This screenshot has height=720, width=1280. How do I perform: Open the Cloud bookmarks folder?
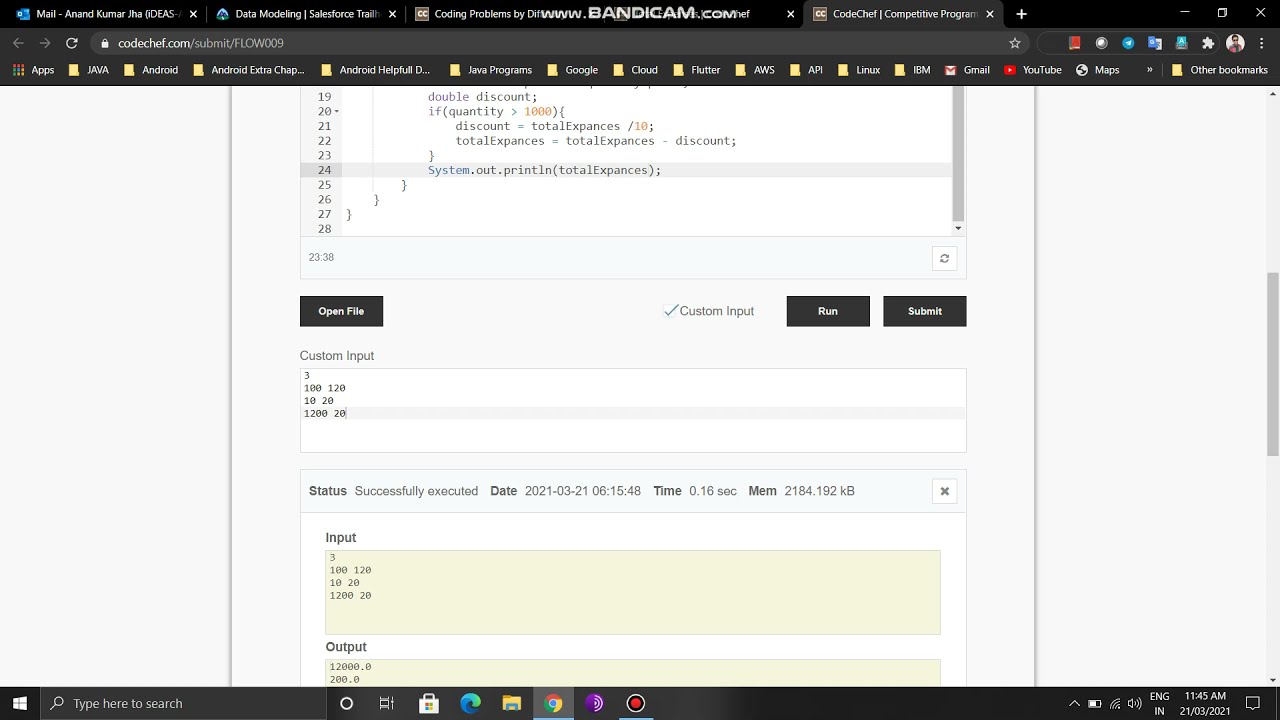coord(634,70)
